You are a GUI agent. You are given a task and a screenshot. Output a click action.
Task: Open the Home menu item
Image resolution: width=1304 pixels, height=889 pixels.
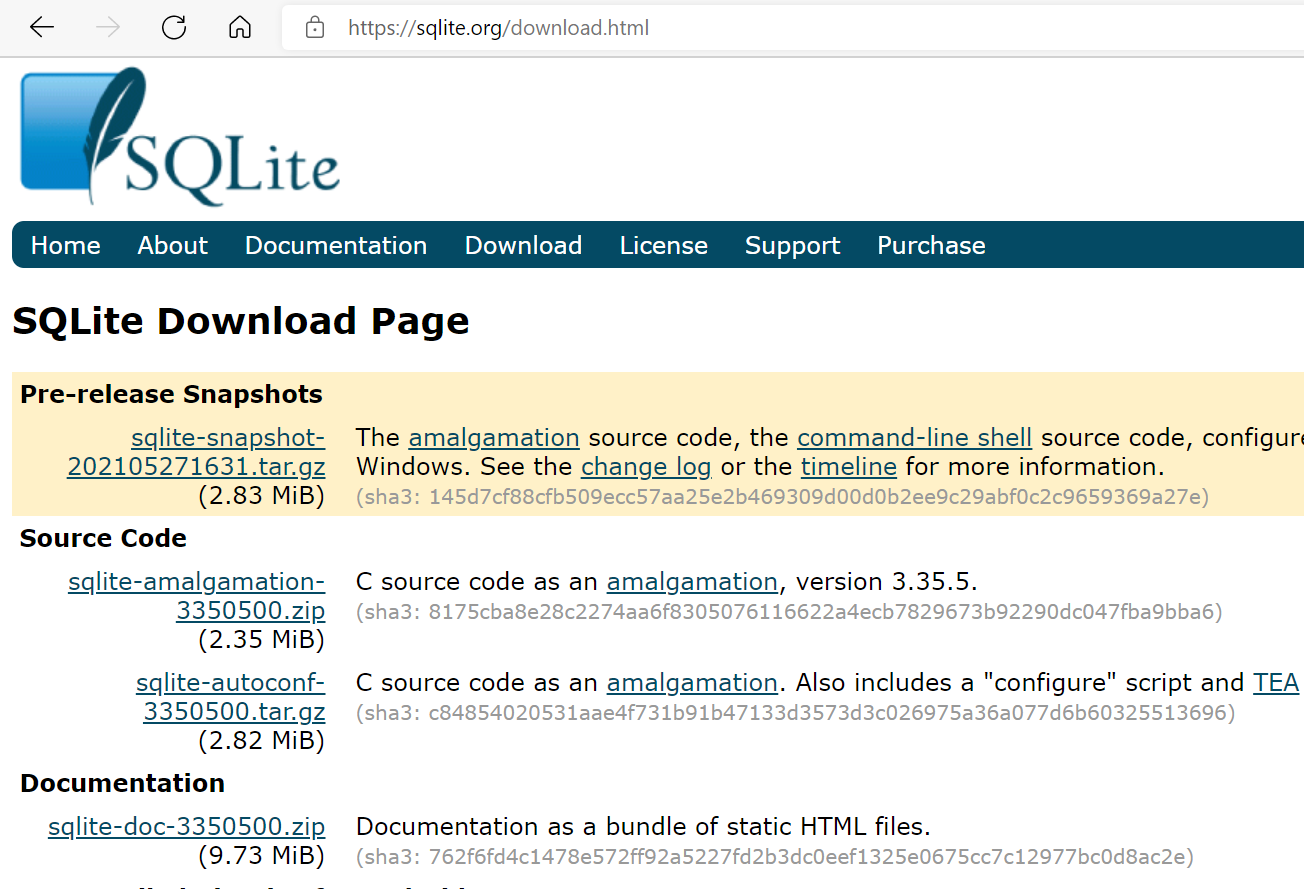66,246
